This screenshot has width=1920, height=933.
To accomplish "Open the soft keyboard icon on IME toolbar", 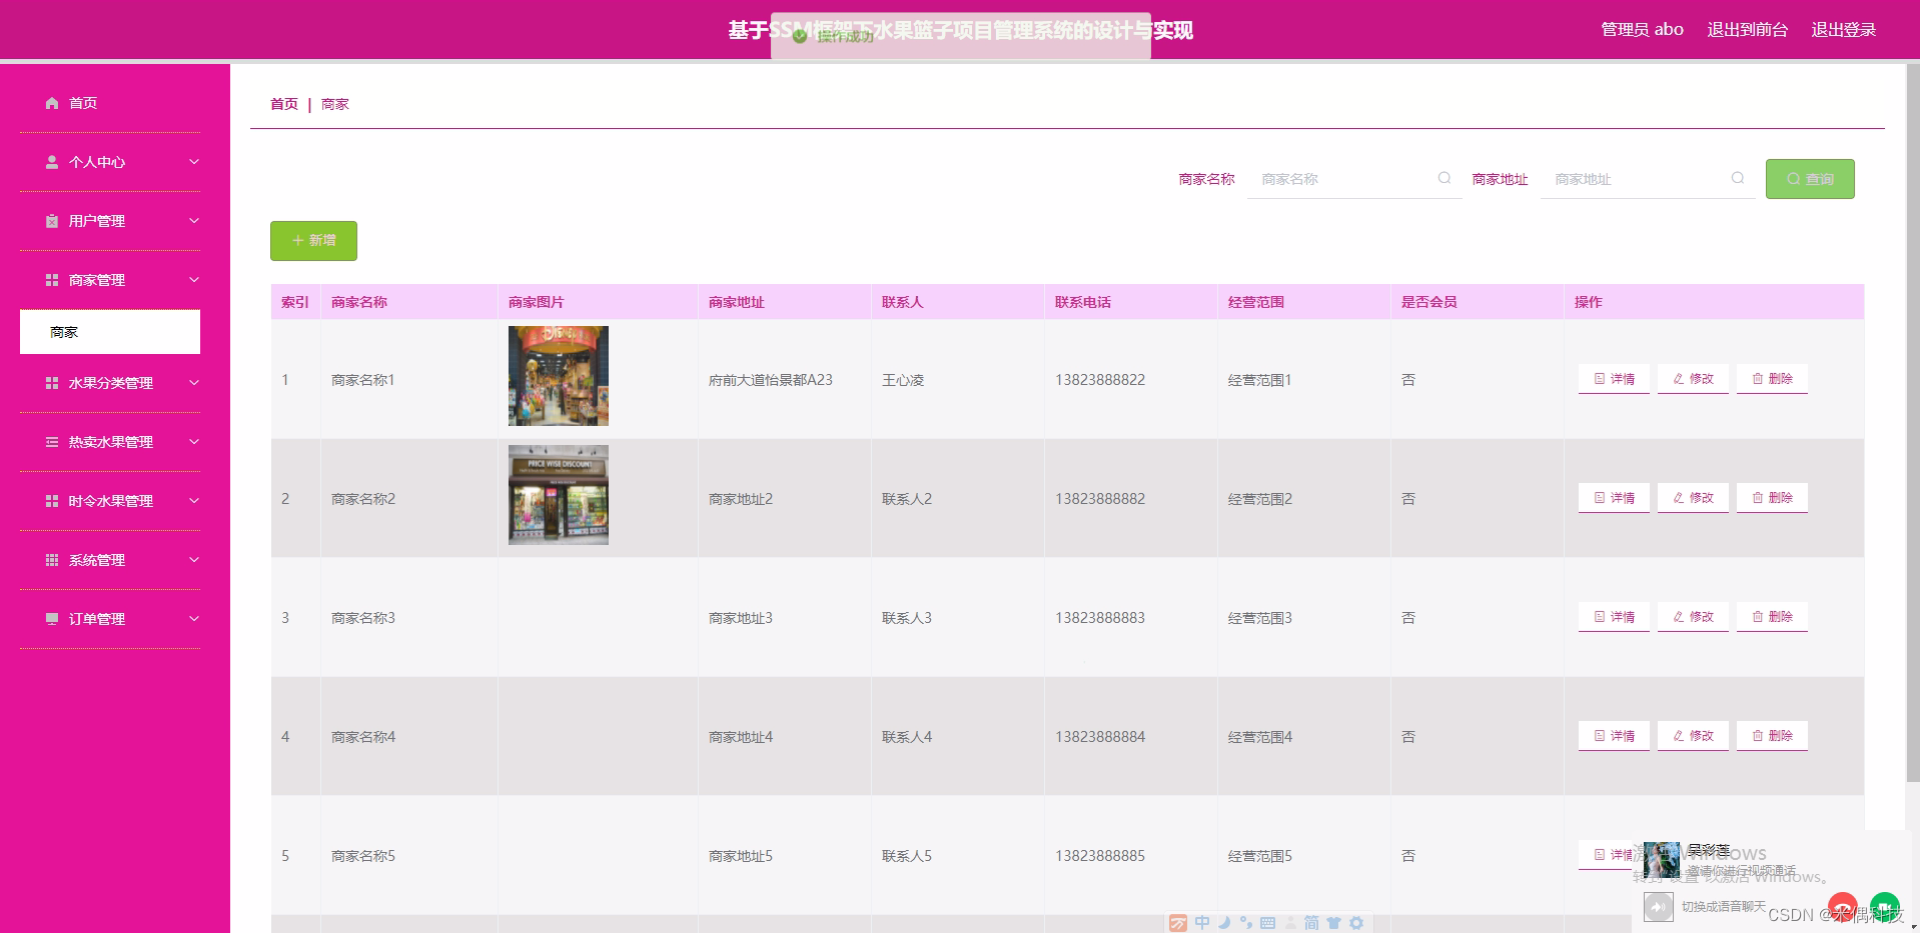I will click(x=1268, y=923).
